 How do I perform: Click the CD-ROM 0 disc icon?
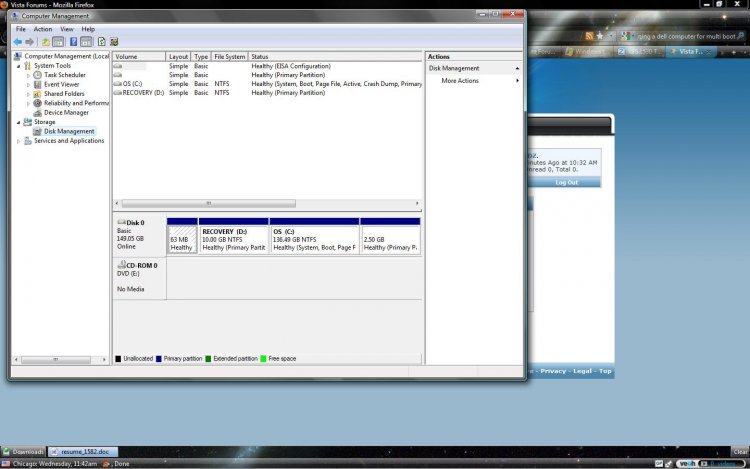tap(121, 265)
